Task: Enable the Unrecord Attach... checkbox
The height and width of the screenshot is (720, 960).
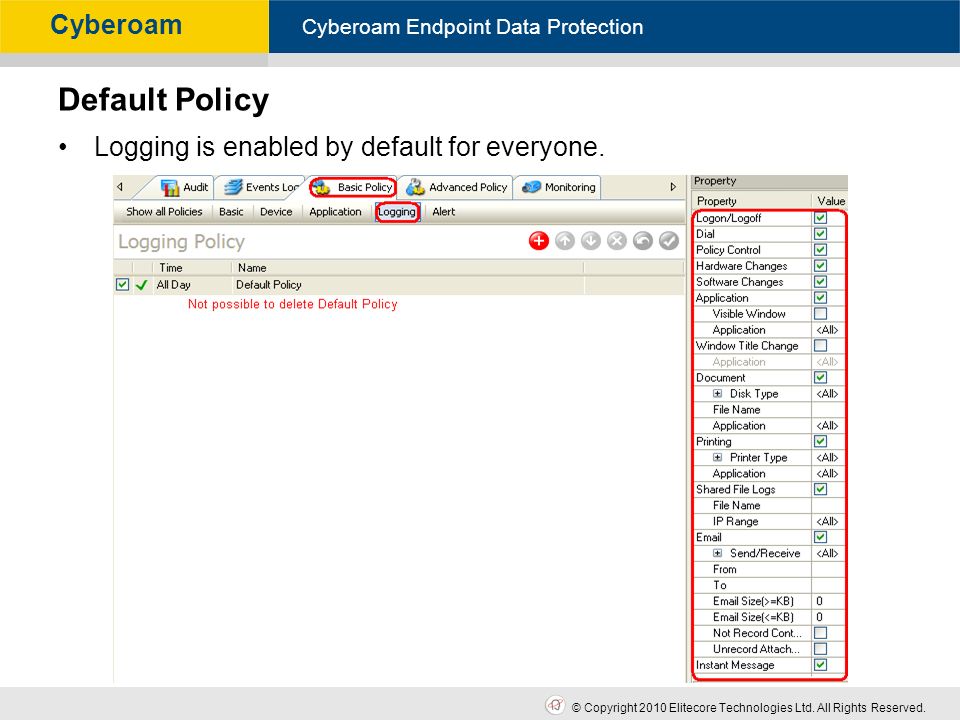Action: click(x=820, y=649)
